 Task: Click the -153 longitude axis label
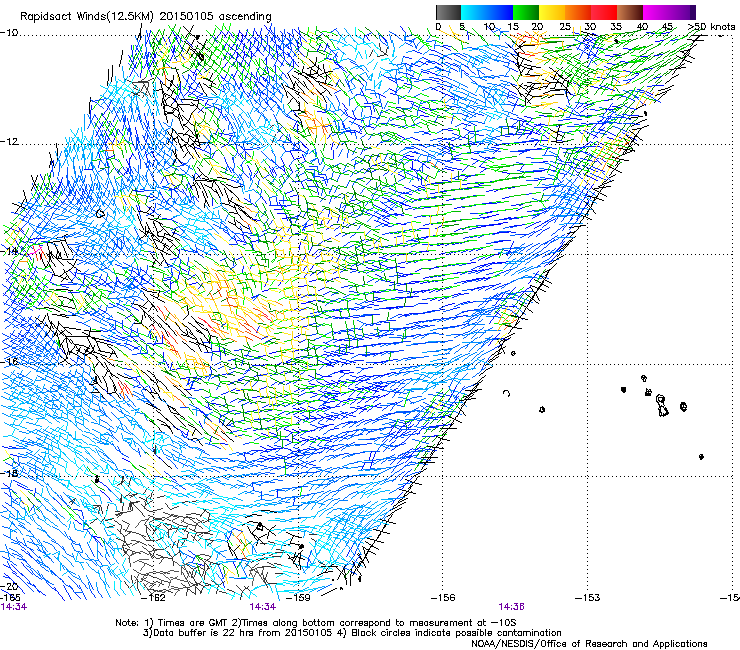click(588, 598)
